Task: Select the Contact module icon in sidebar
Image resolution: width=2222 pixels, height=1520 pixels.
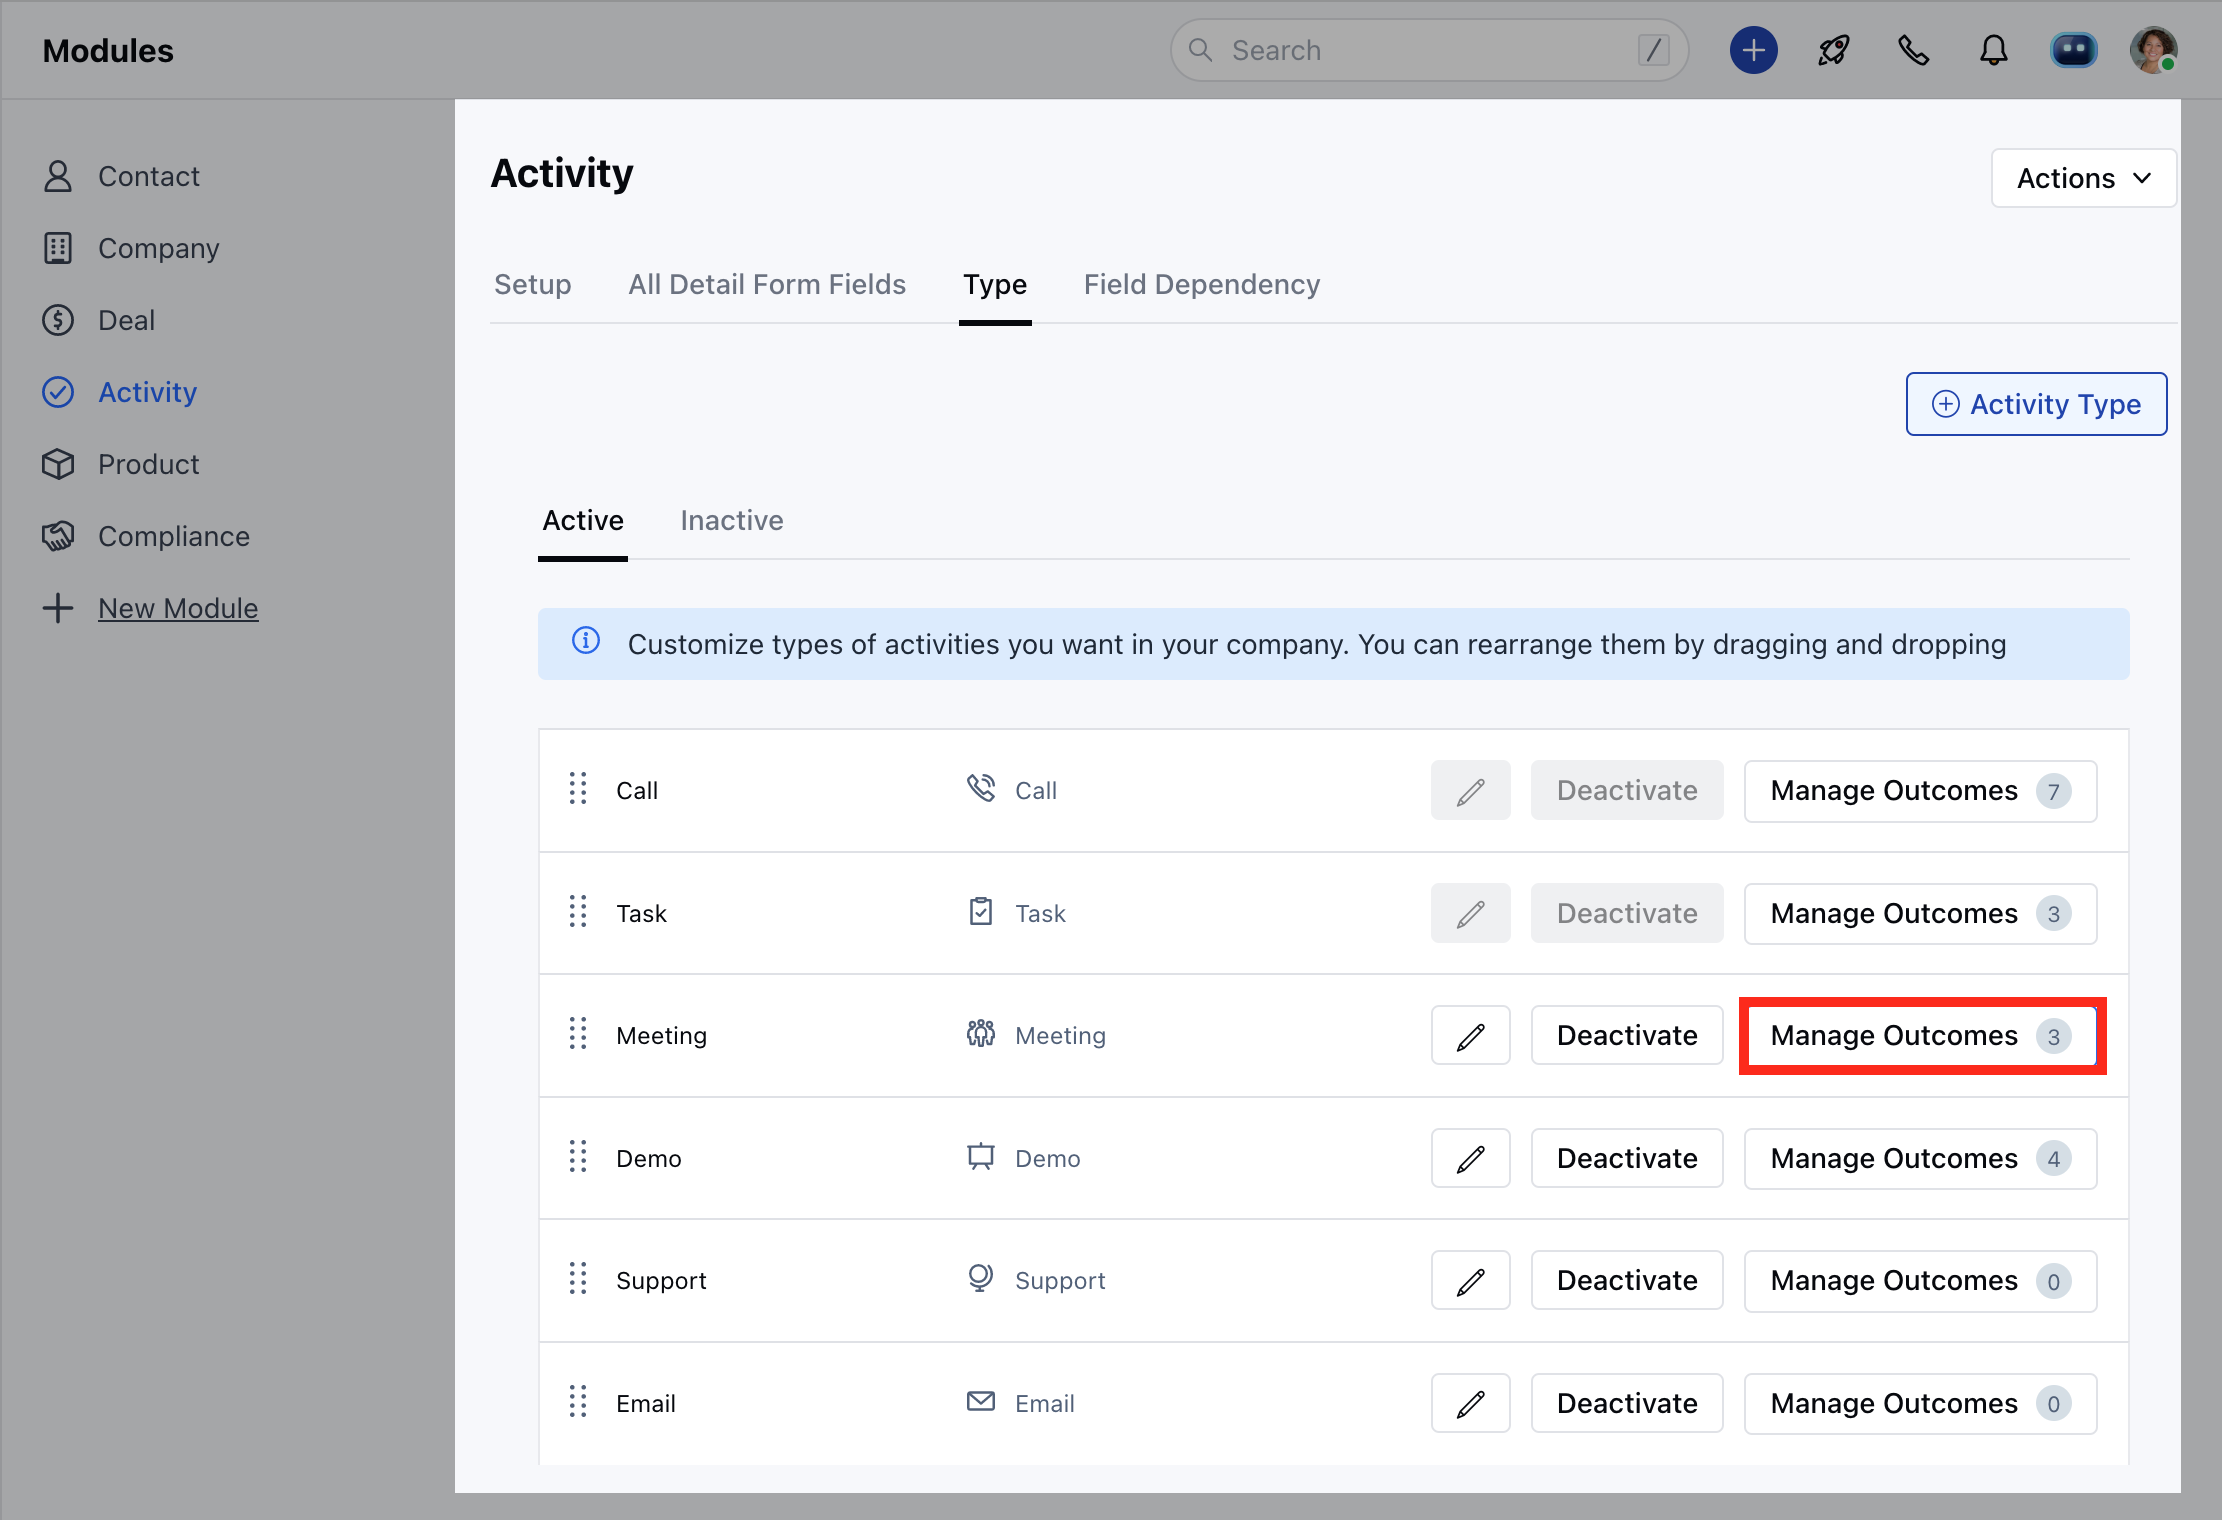Action: click(58, 176)
